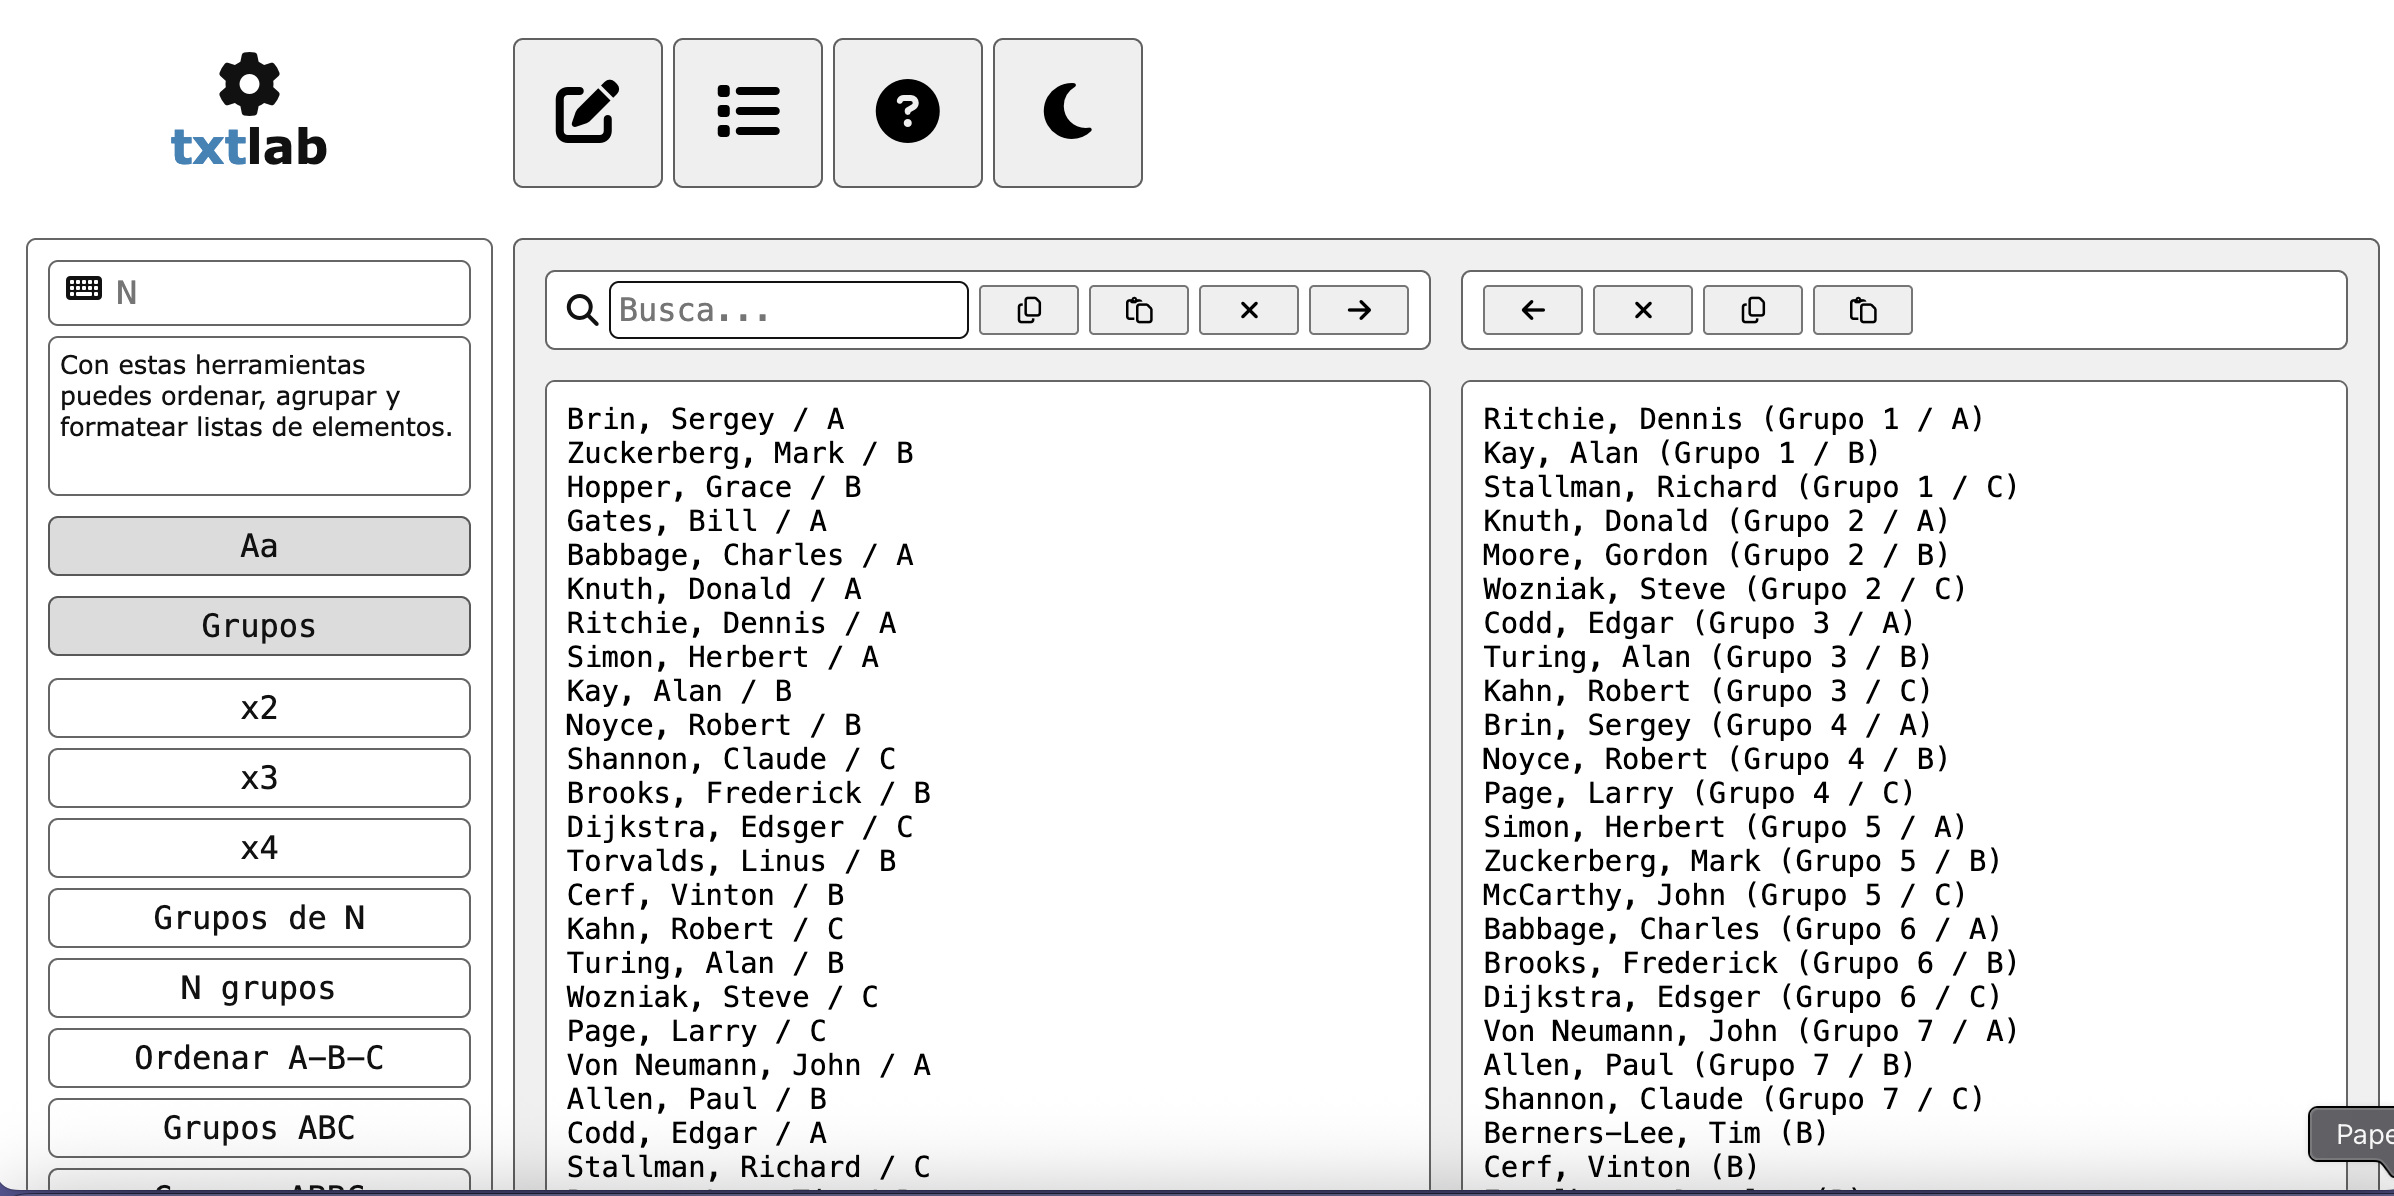Click the edit pencil toolbar button
The width and height of the screenshot is (2394, 1196).
(x=588, y=113)
